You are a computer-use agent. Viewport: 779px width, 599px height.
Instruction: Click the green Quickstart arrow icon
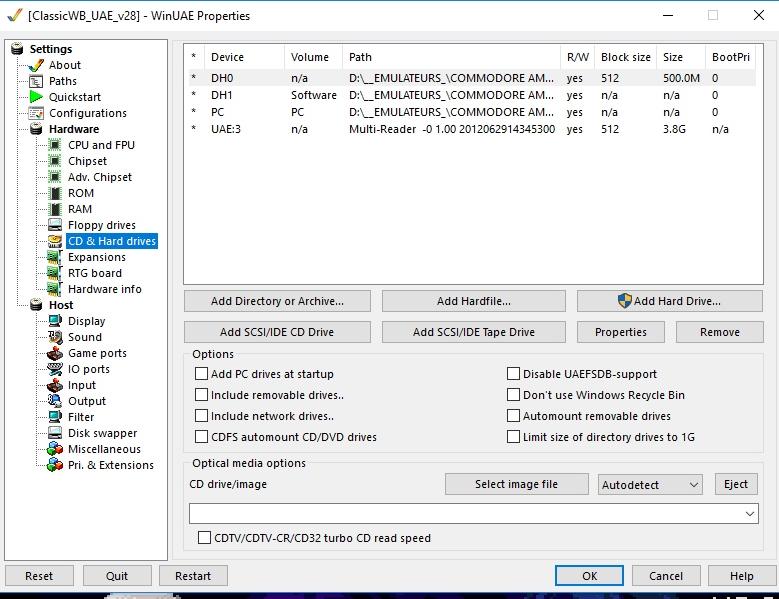pyautogui.click(x=36, y=97)
